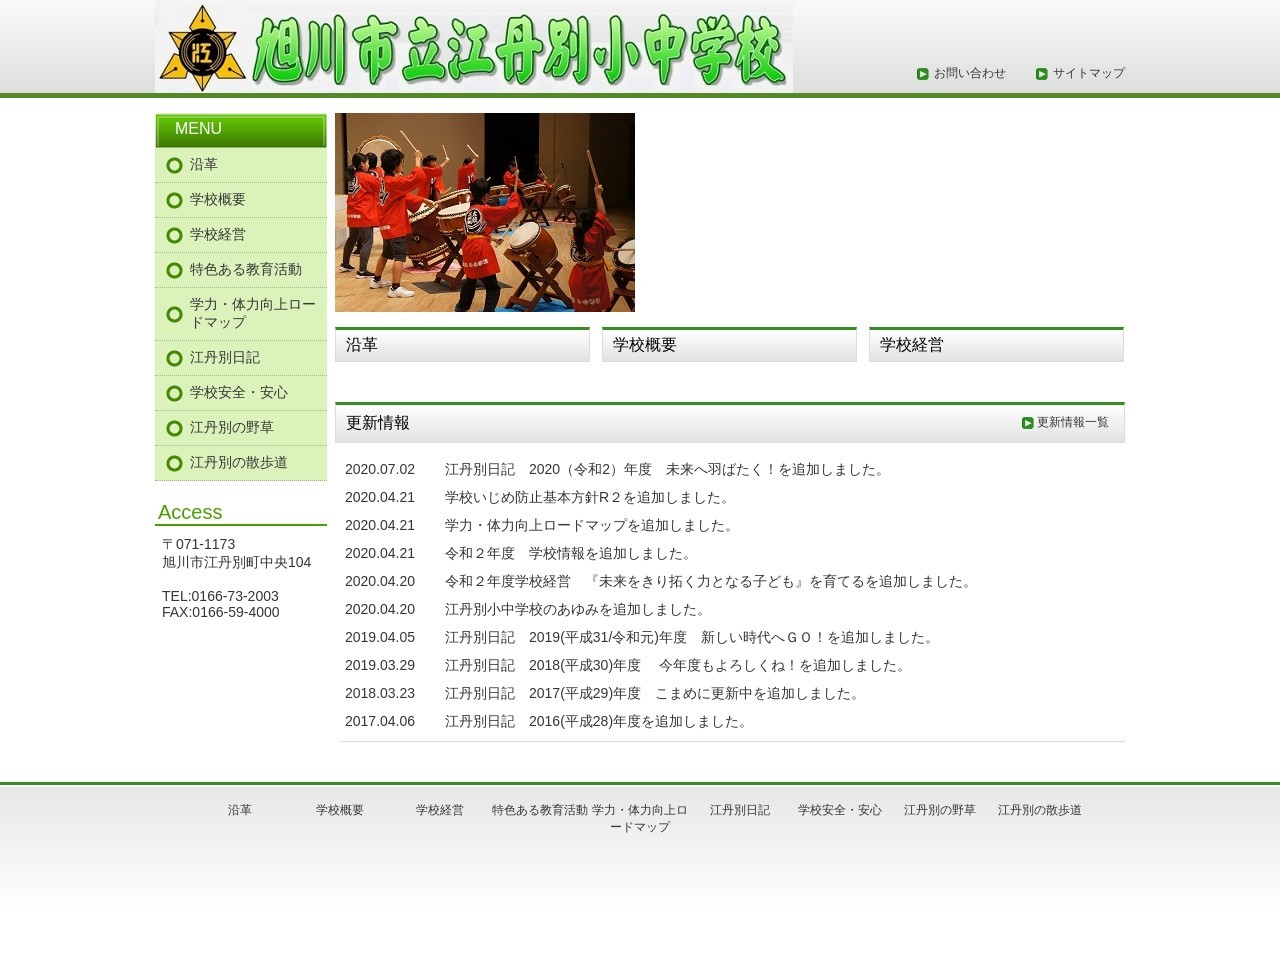Screen dimensions: 1280x960
Task: Open 学力・体力向上ロードマップ in footer navigation
Action: point(640,818)
